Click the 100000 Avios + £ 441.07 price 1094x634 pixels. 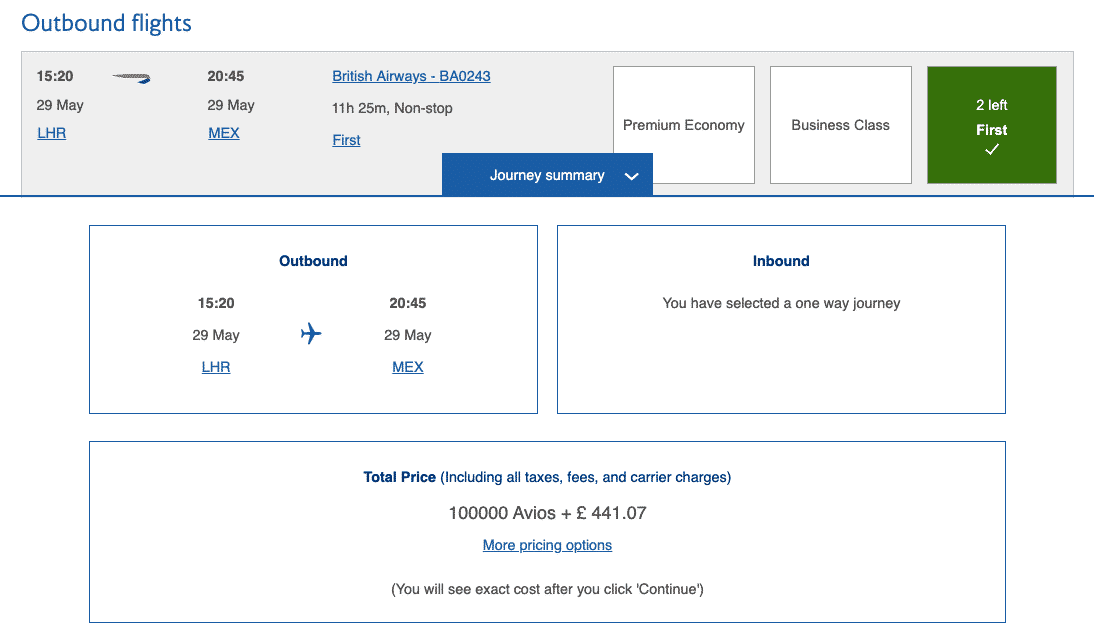547,513
